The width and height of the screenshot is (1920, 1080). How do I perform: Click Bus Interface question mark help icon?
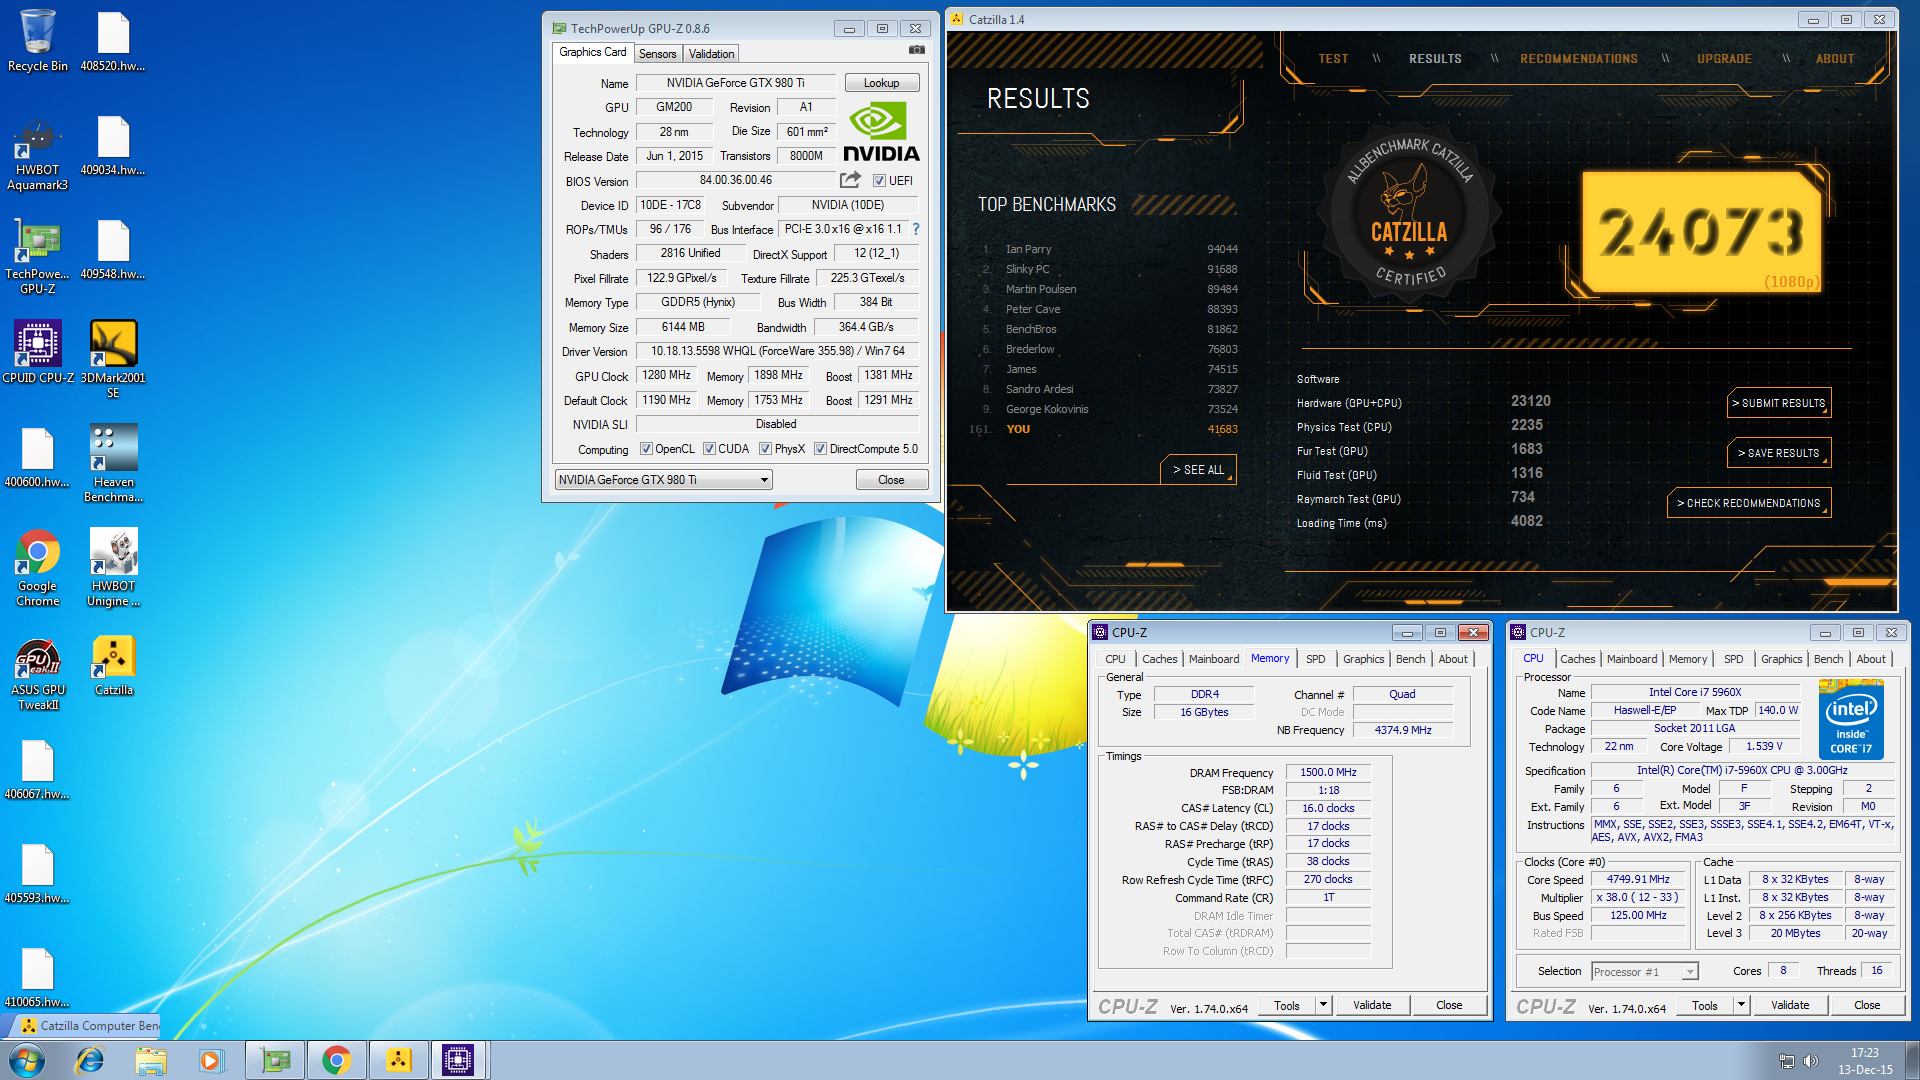[x=915, y=229]
